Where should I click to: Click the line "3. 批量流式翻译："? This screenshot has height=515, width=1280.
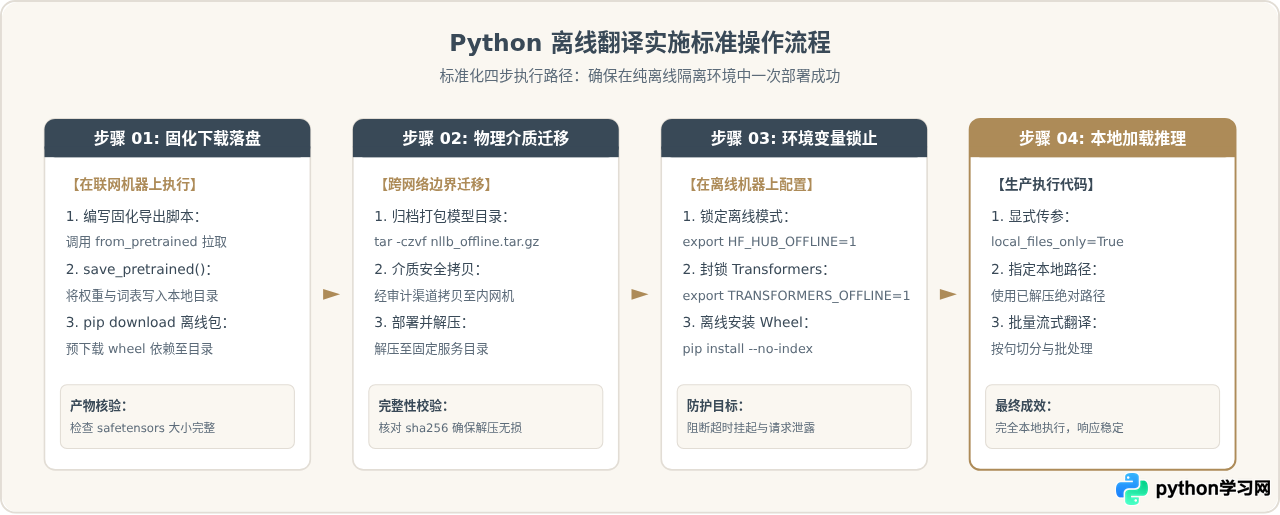[1044, 323]
